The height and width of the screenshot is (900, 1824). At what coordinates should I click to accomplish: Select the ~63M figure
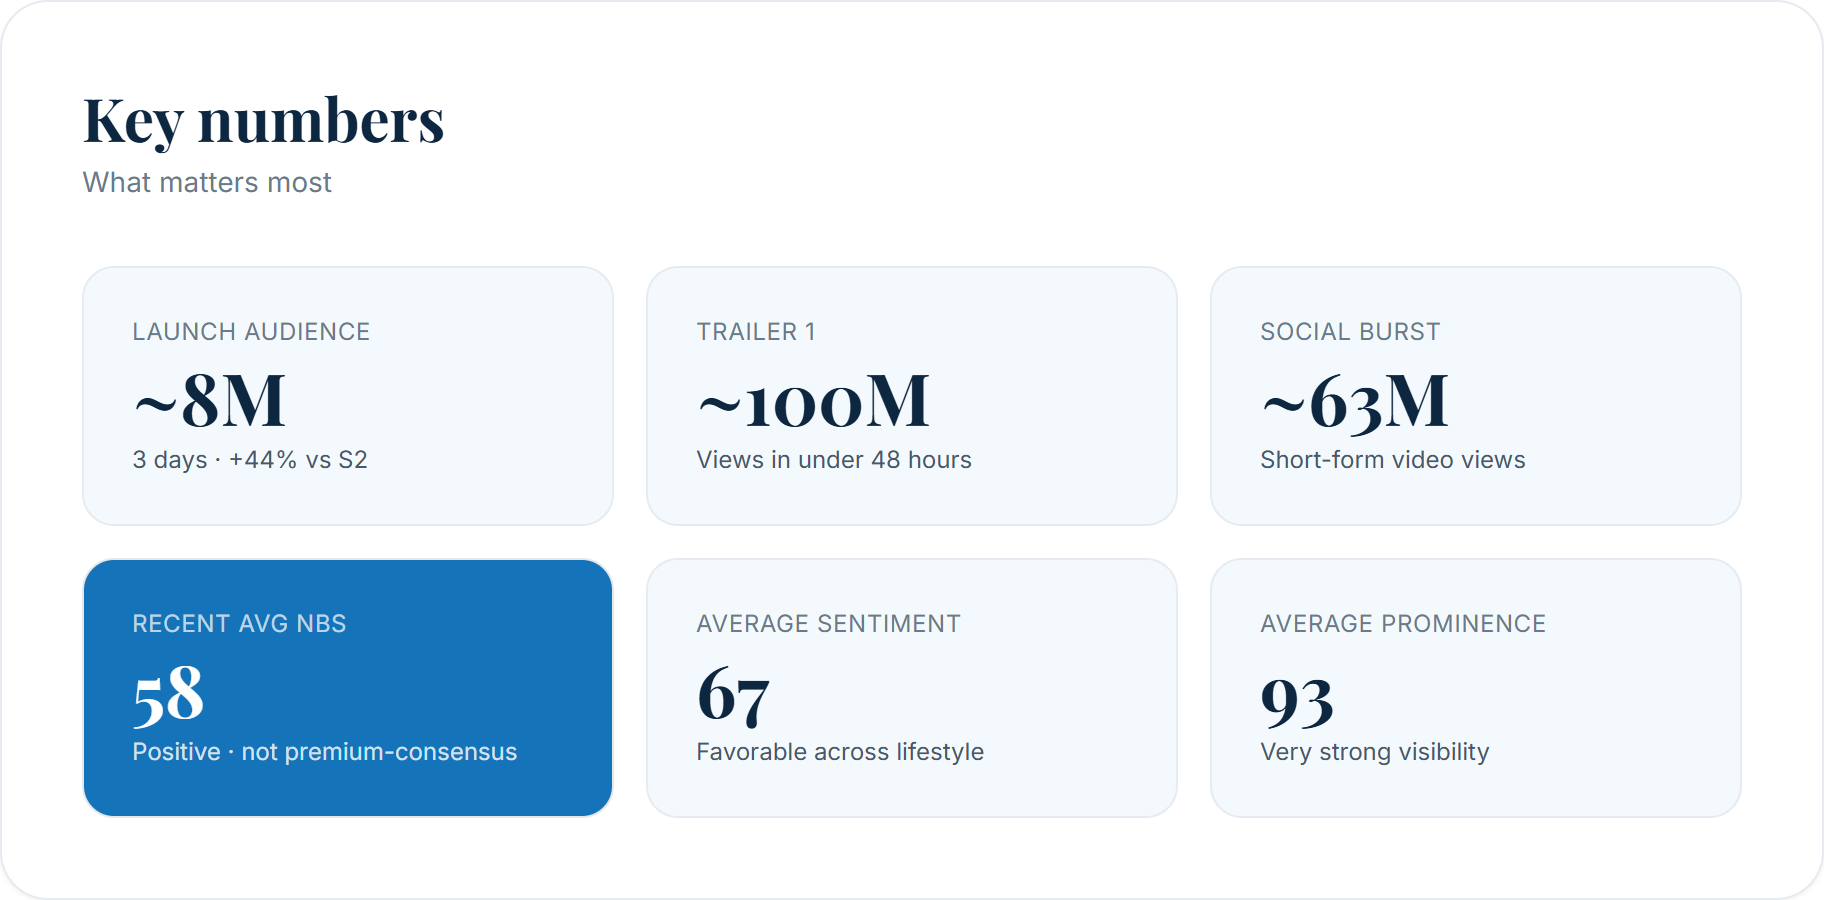[1354, 403]
